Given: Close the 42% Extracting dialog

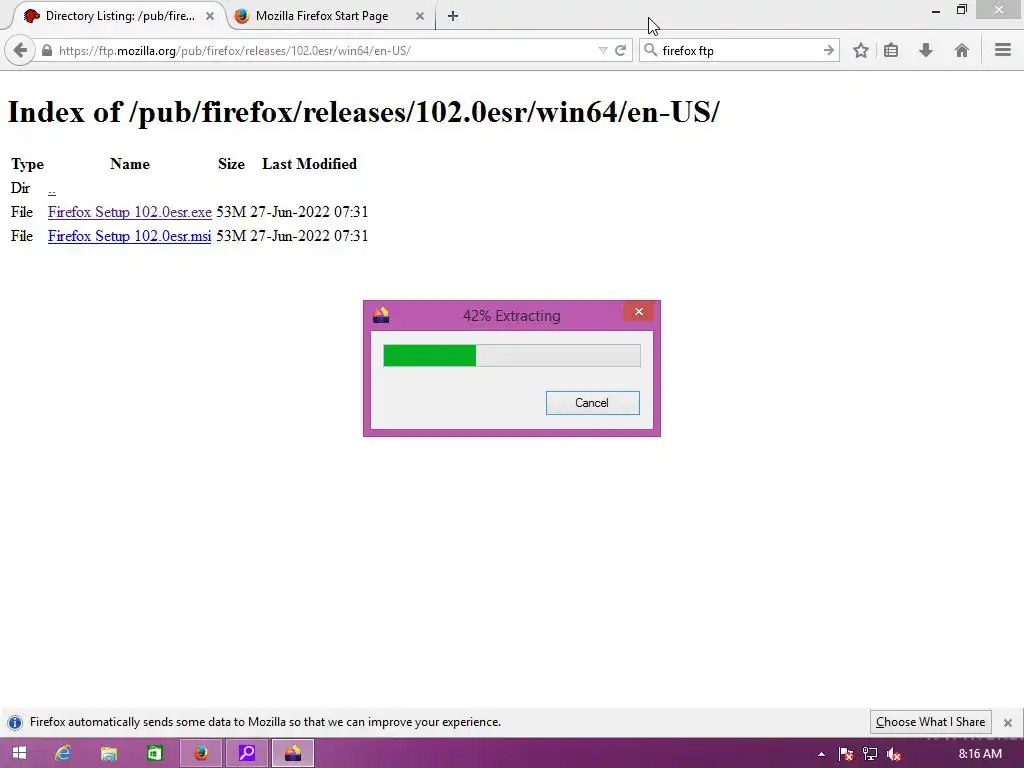Looking at the screenshot, I should coord(639,312).
